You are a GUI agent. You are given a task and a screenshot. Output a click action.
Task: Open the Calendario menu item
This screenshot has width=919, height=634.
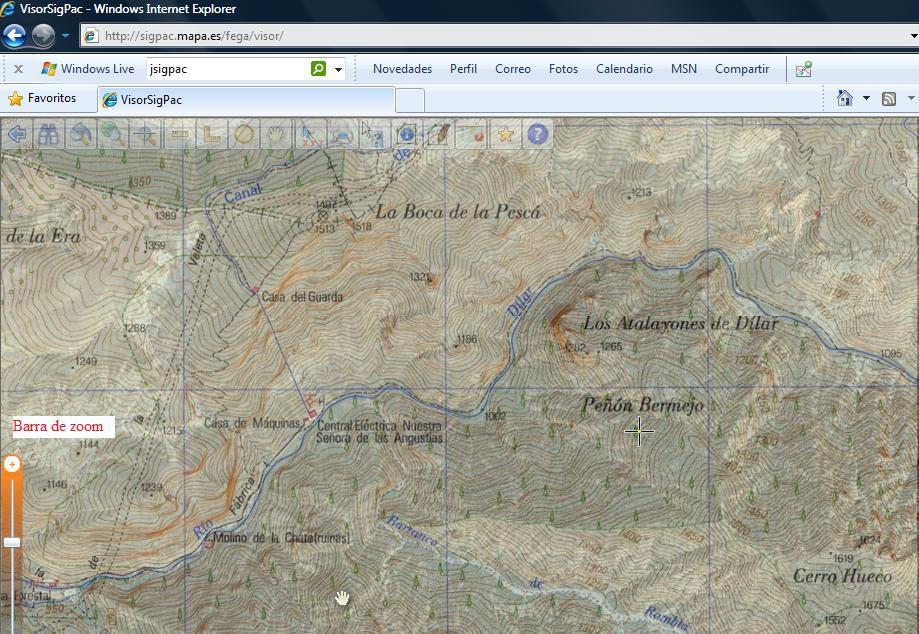(623, 69)
